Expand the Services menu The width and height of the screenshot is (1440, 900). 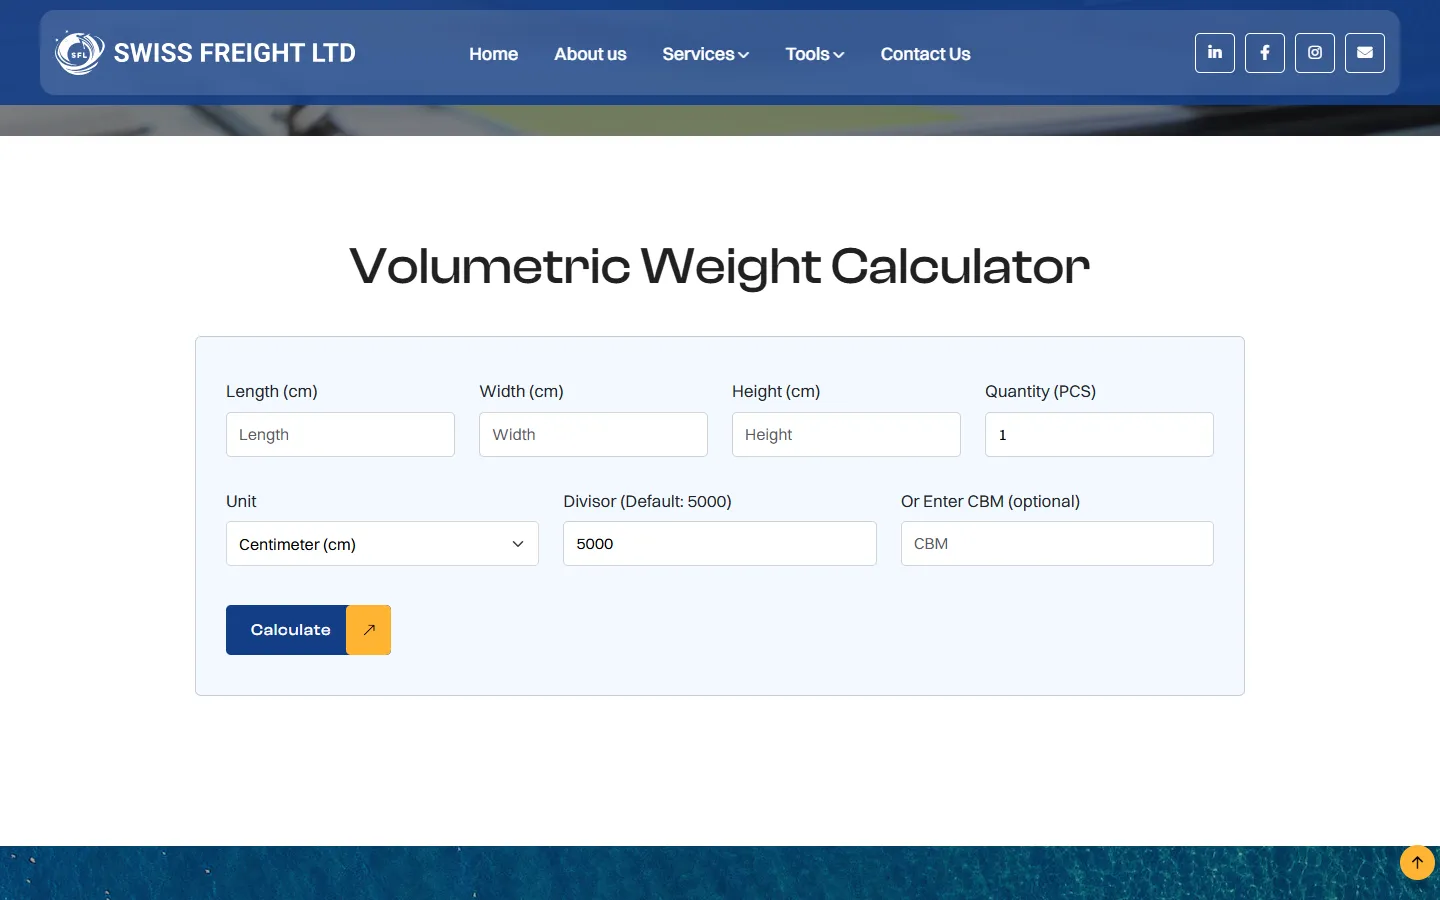pyautogui.click(x=705, y=54)
